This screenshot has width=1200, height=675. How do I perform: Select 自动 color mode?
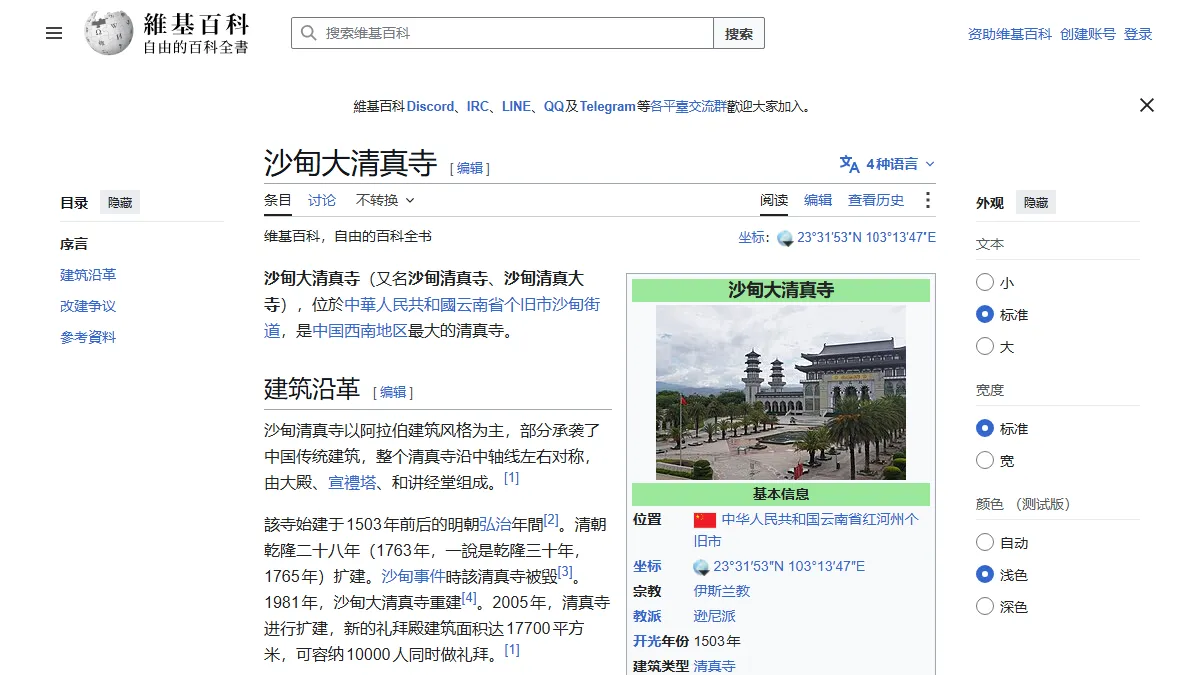tap(985, 543)
